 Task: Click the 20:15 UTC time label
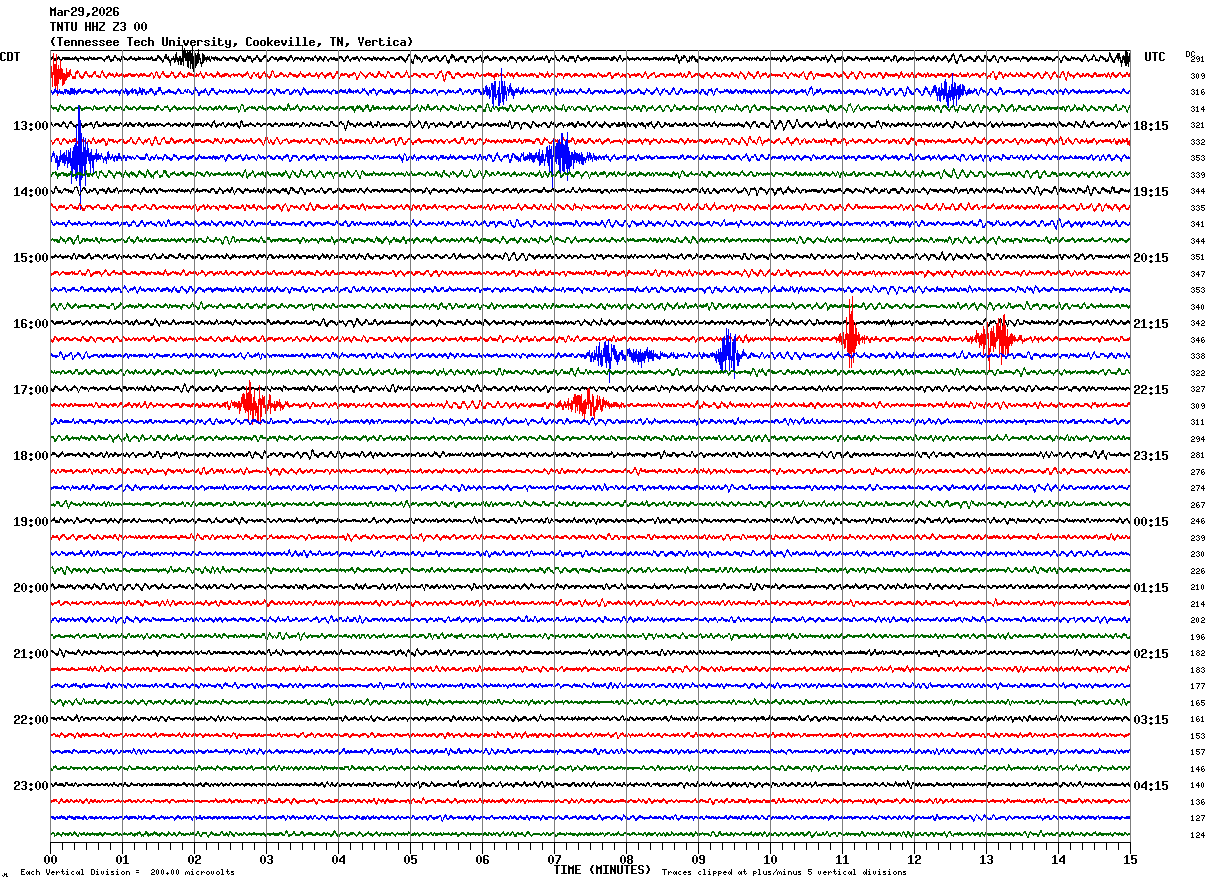1151,258
